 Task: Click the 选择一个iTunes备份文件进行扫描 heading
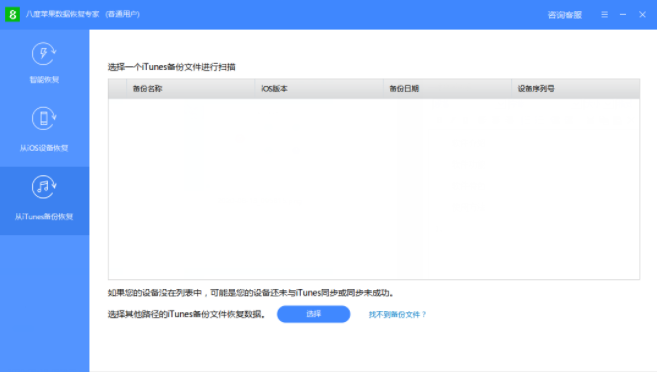171,67
